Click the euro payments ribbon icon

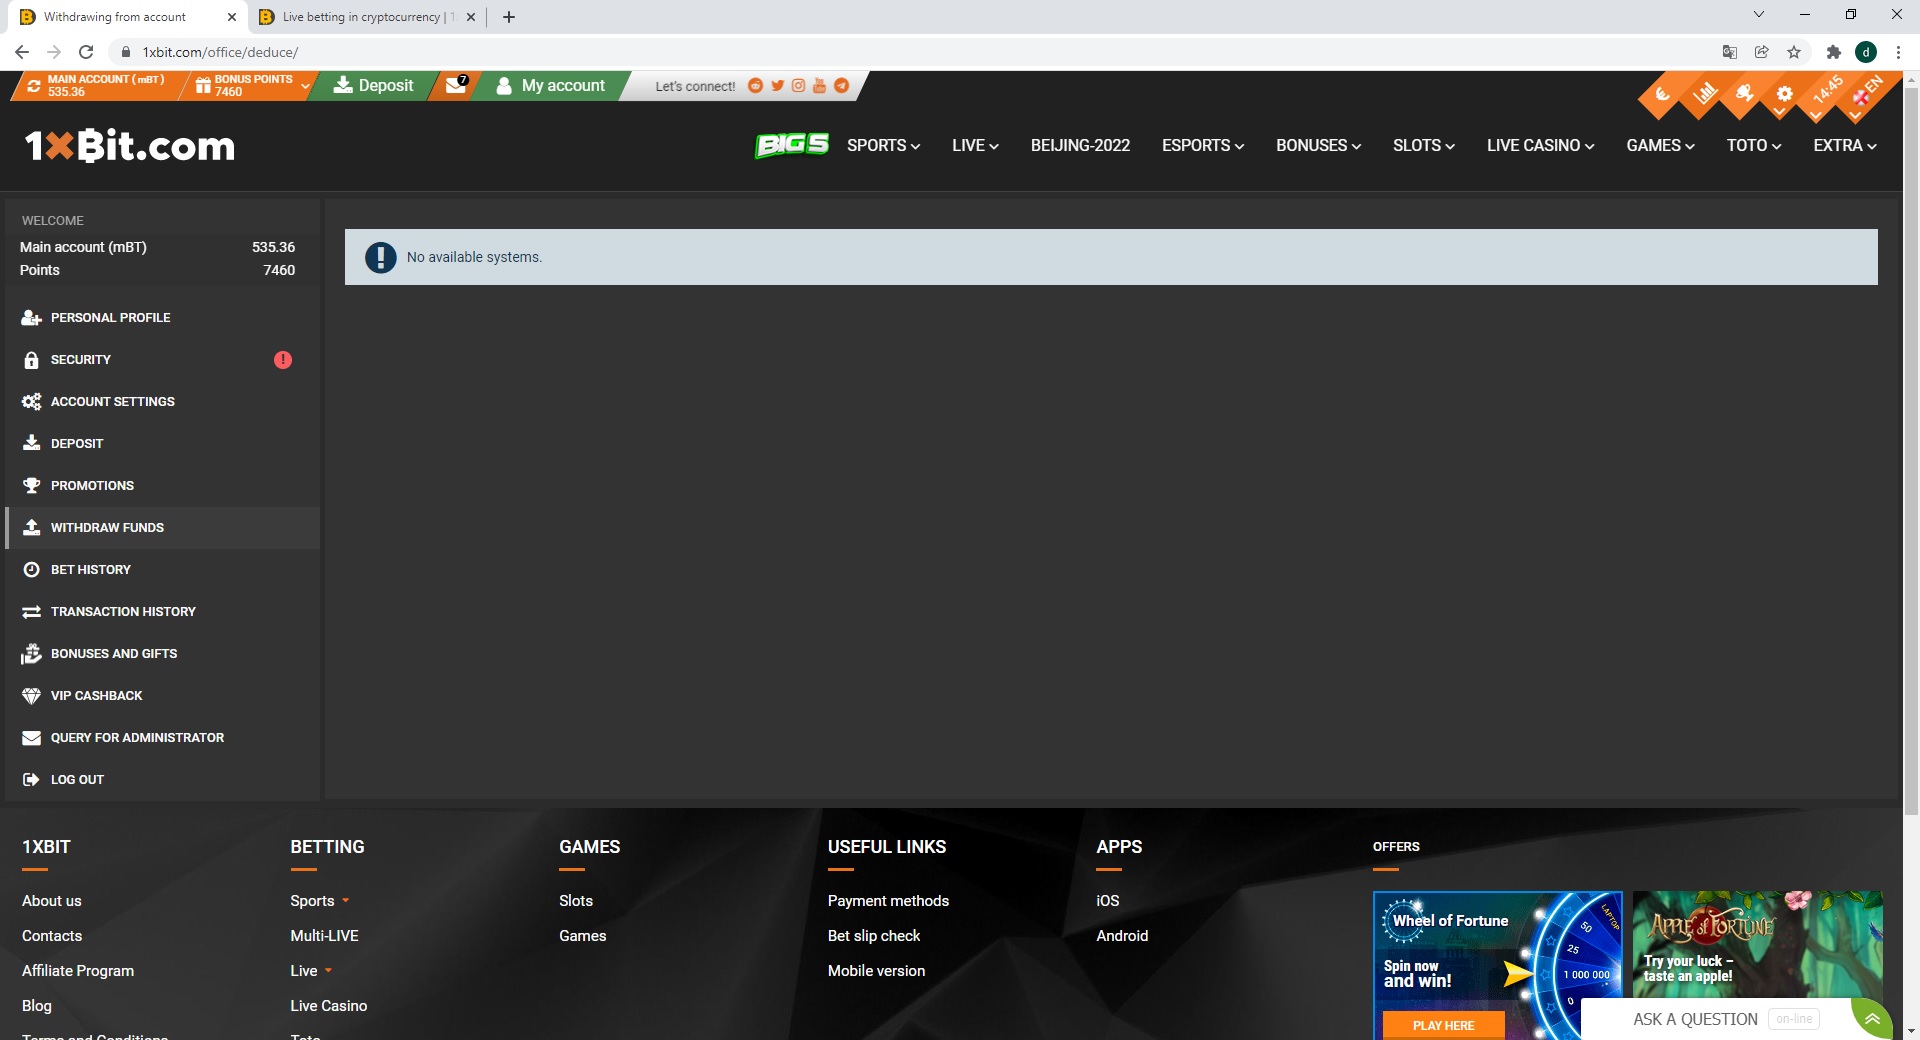point(1662,96)
